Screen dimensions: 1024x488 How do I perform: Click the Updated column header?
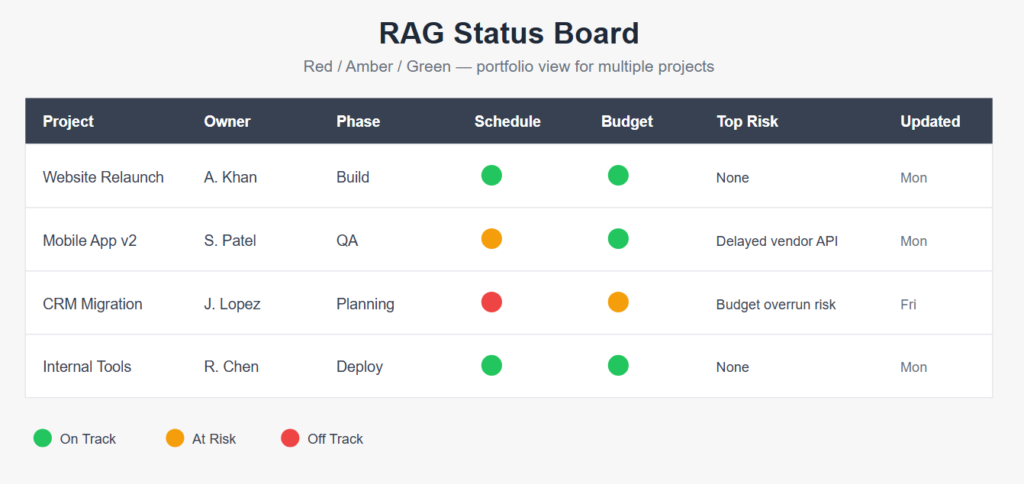[930, 122]
